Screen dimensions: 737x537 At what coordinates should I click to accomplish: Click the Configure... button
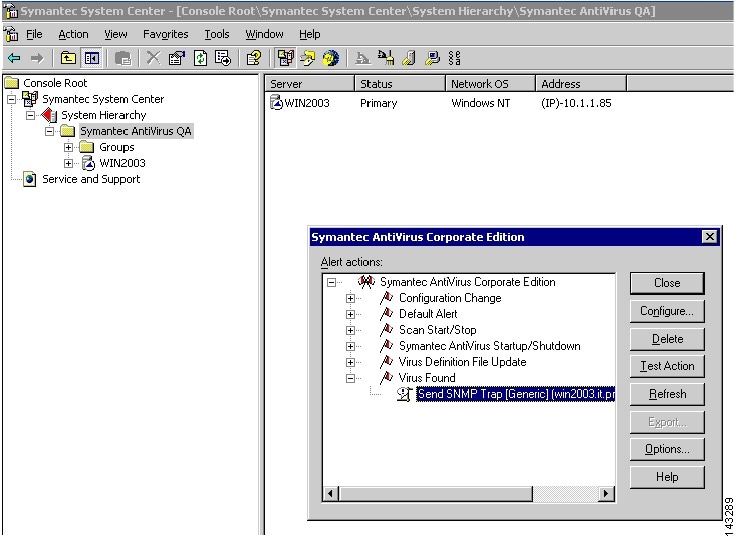pos(667,311)
